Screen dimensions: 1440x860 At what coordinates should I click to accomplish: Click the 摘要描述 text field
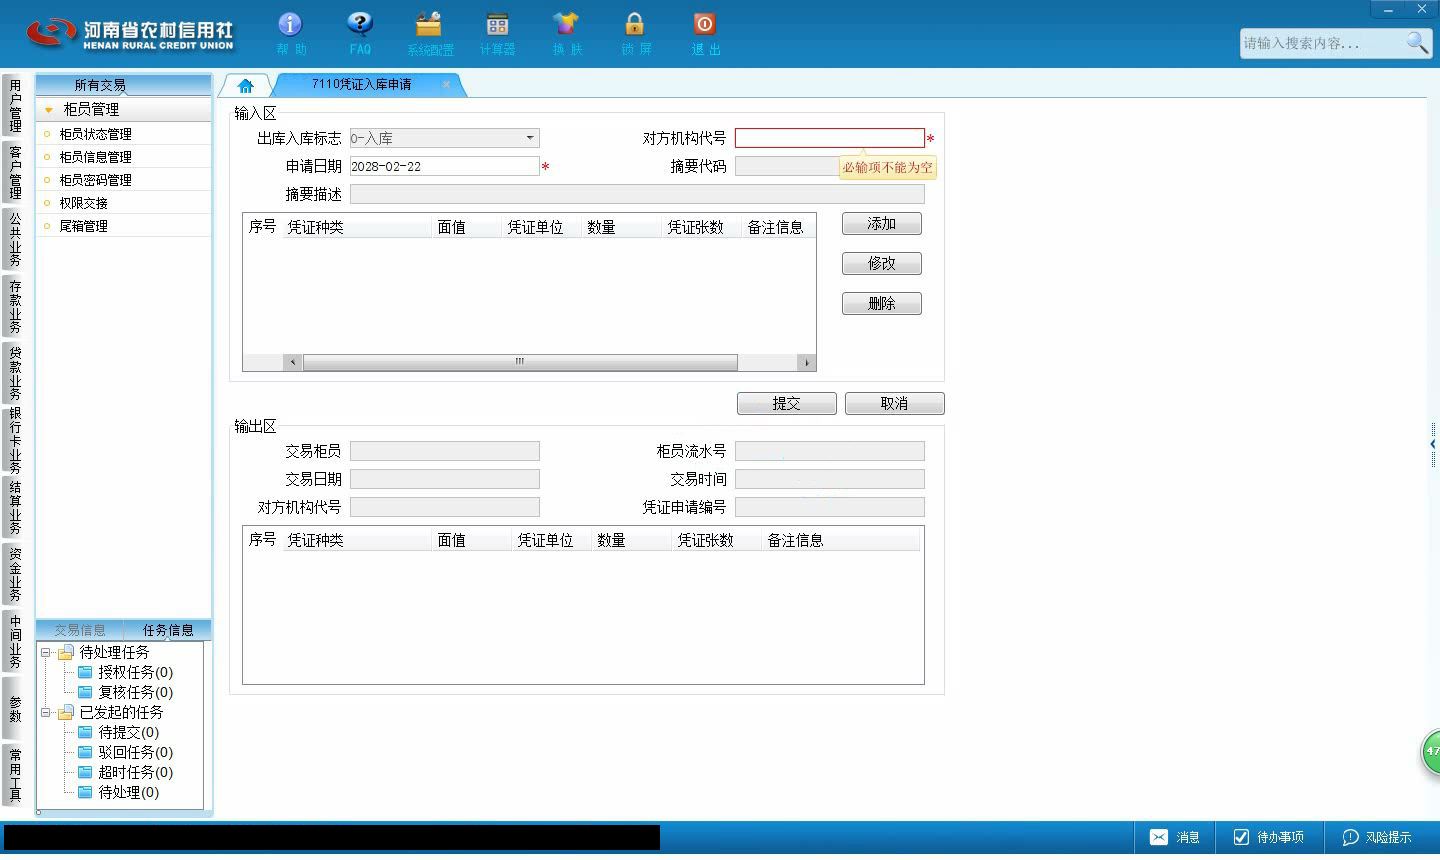(x=637, y=194)
